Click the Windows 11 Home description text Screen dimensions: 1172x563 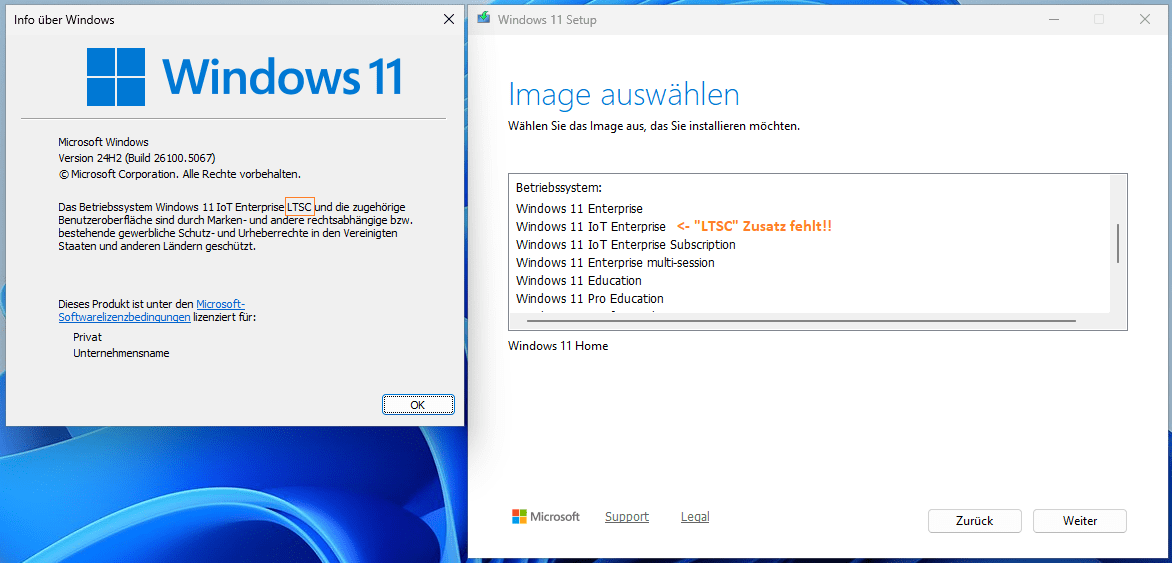click(x=558, y=346)
